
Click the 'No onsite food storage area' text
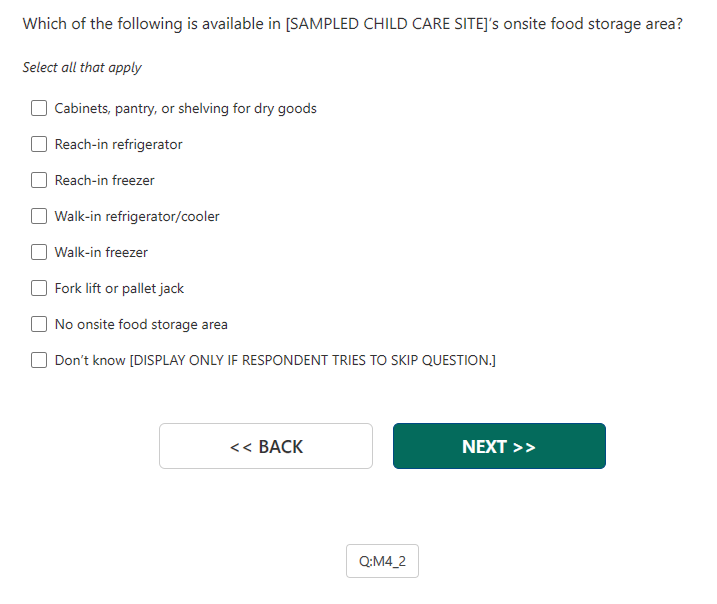pyautogui.click(x=141, y=324)
